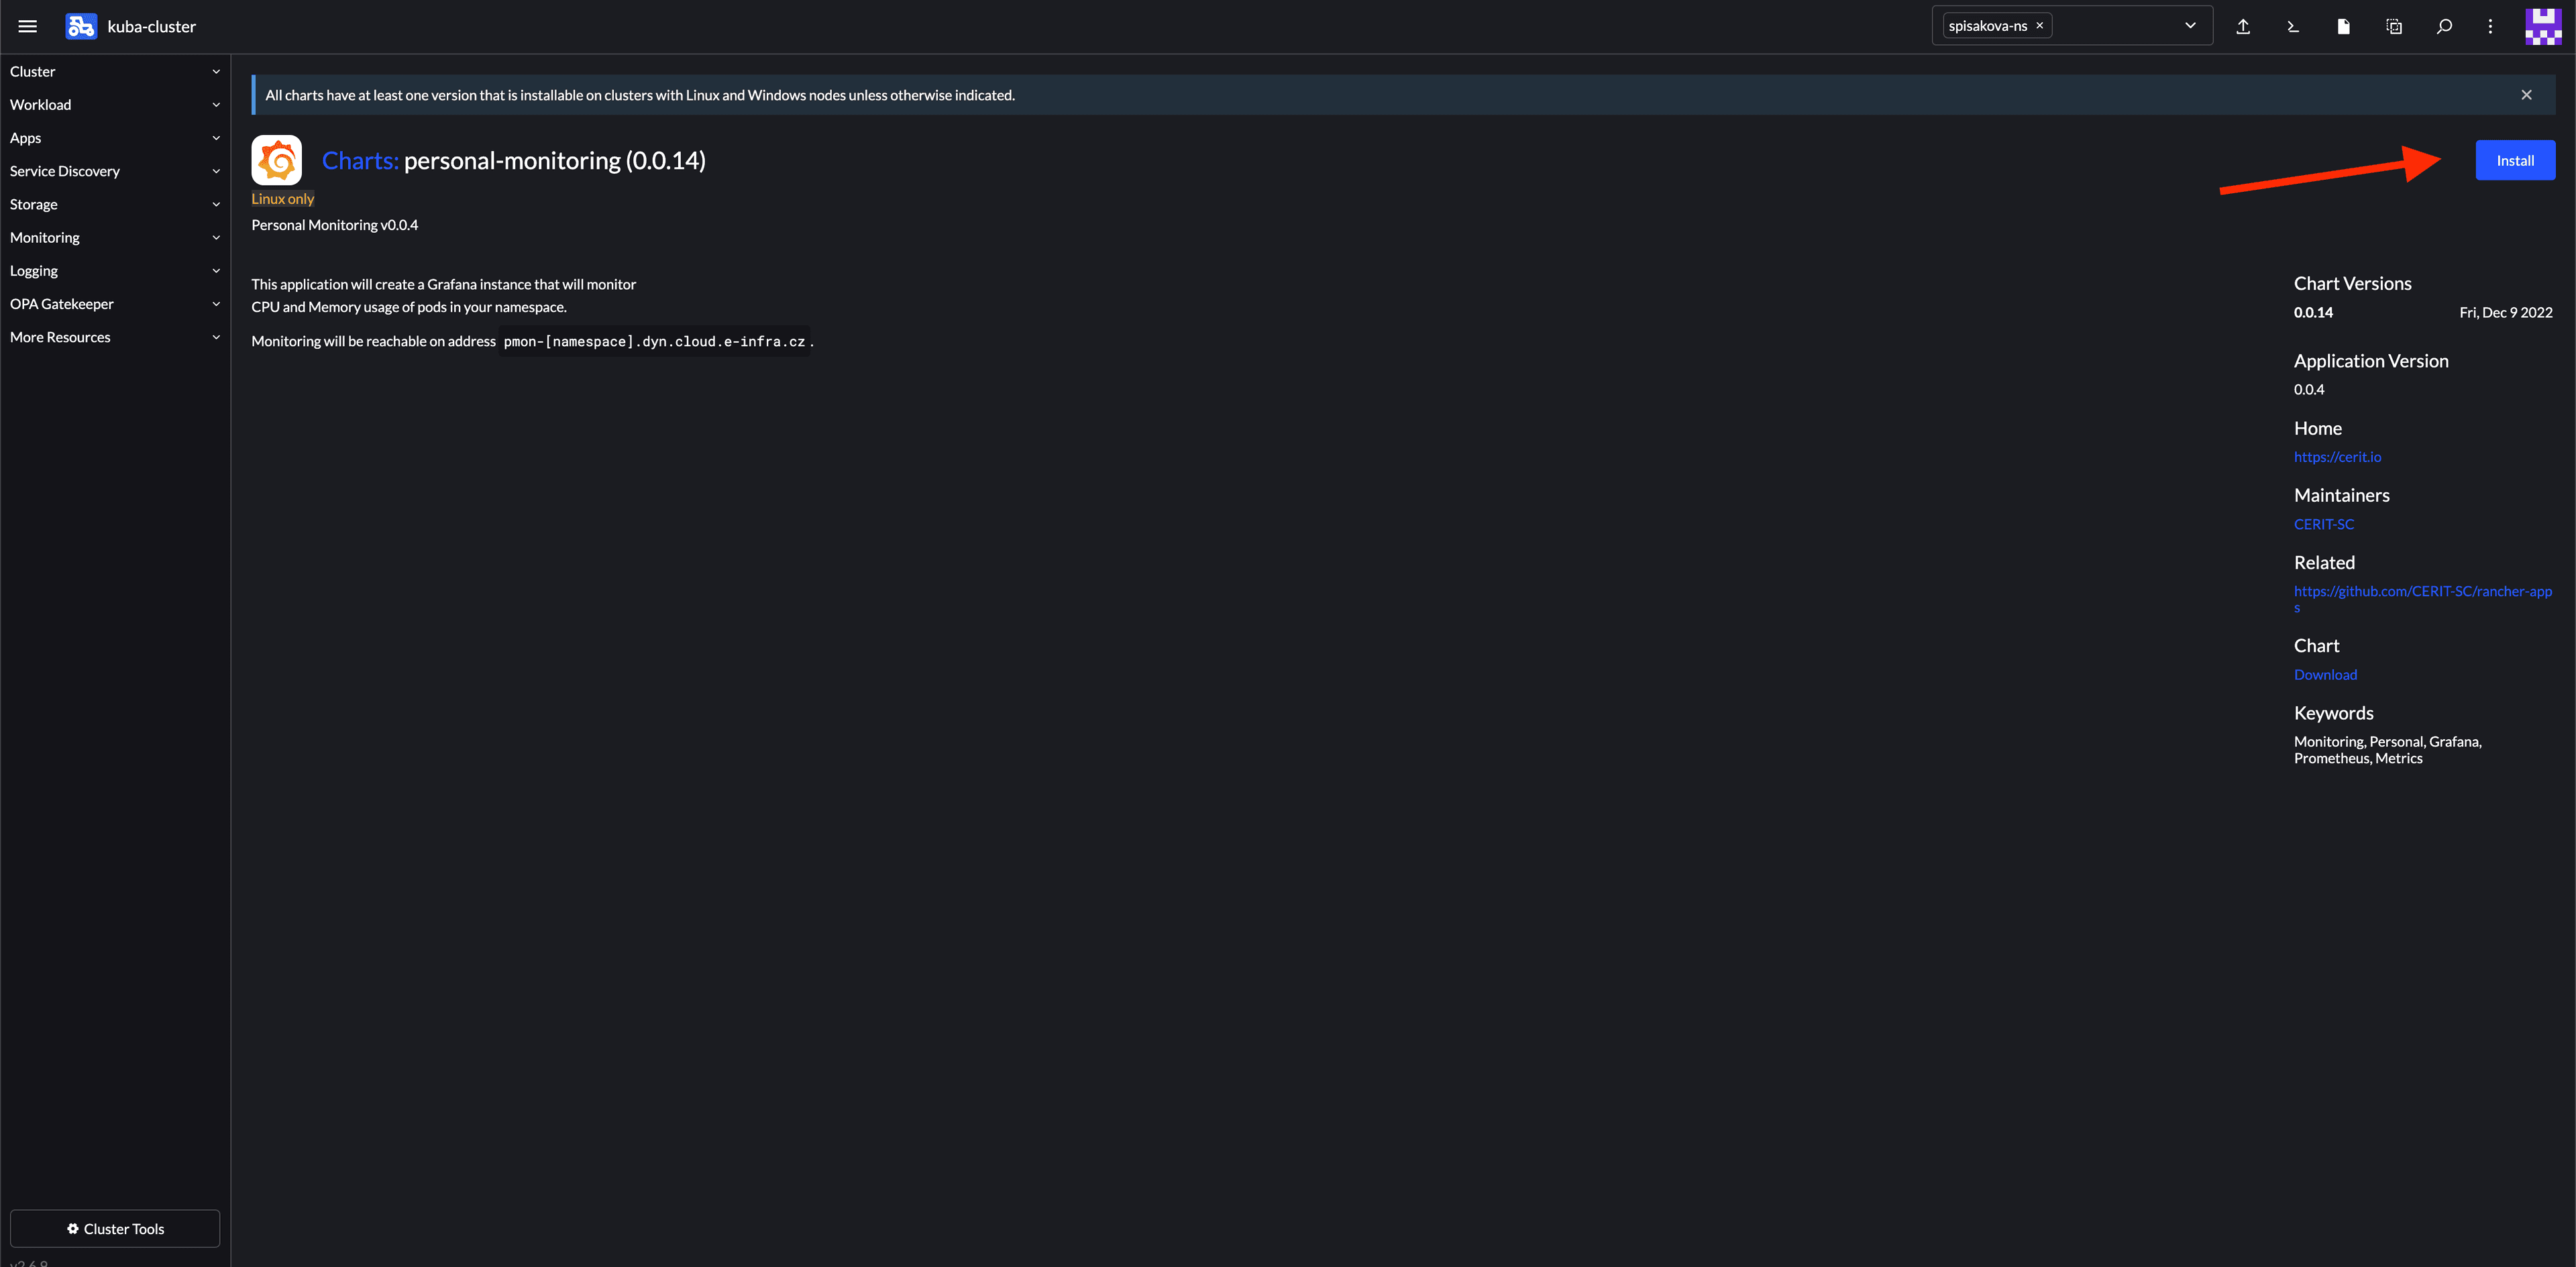Dismiss the charts installable notice banner

click(x=2526, y=94)
